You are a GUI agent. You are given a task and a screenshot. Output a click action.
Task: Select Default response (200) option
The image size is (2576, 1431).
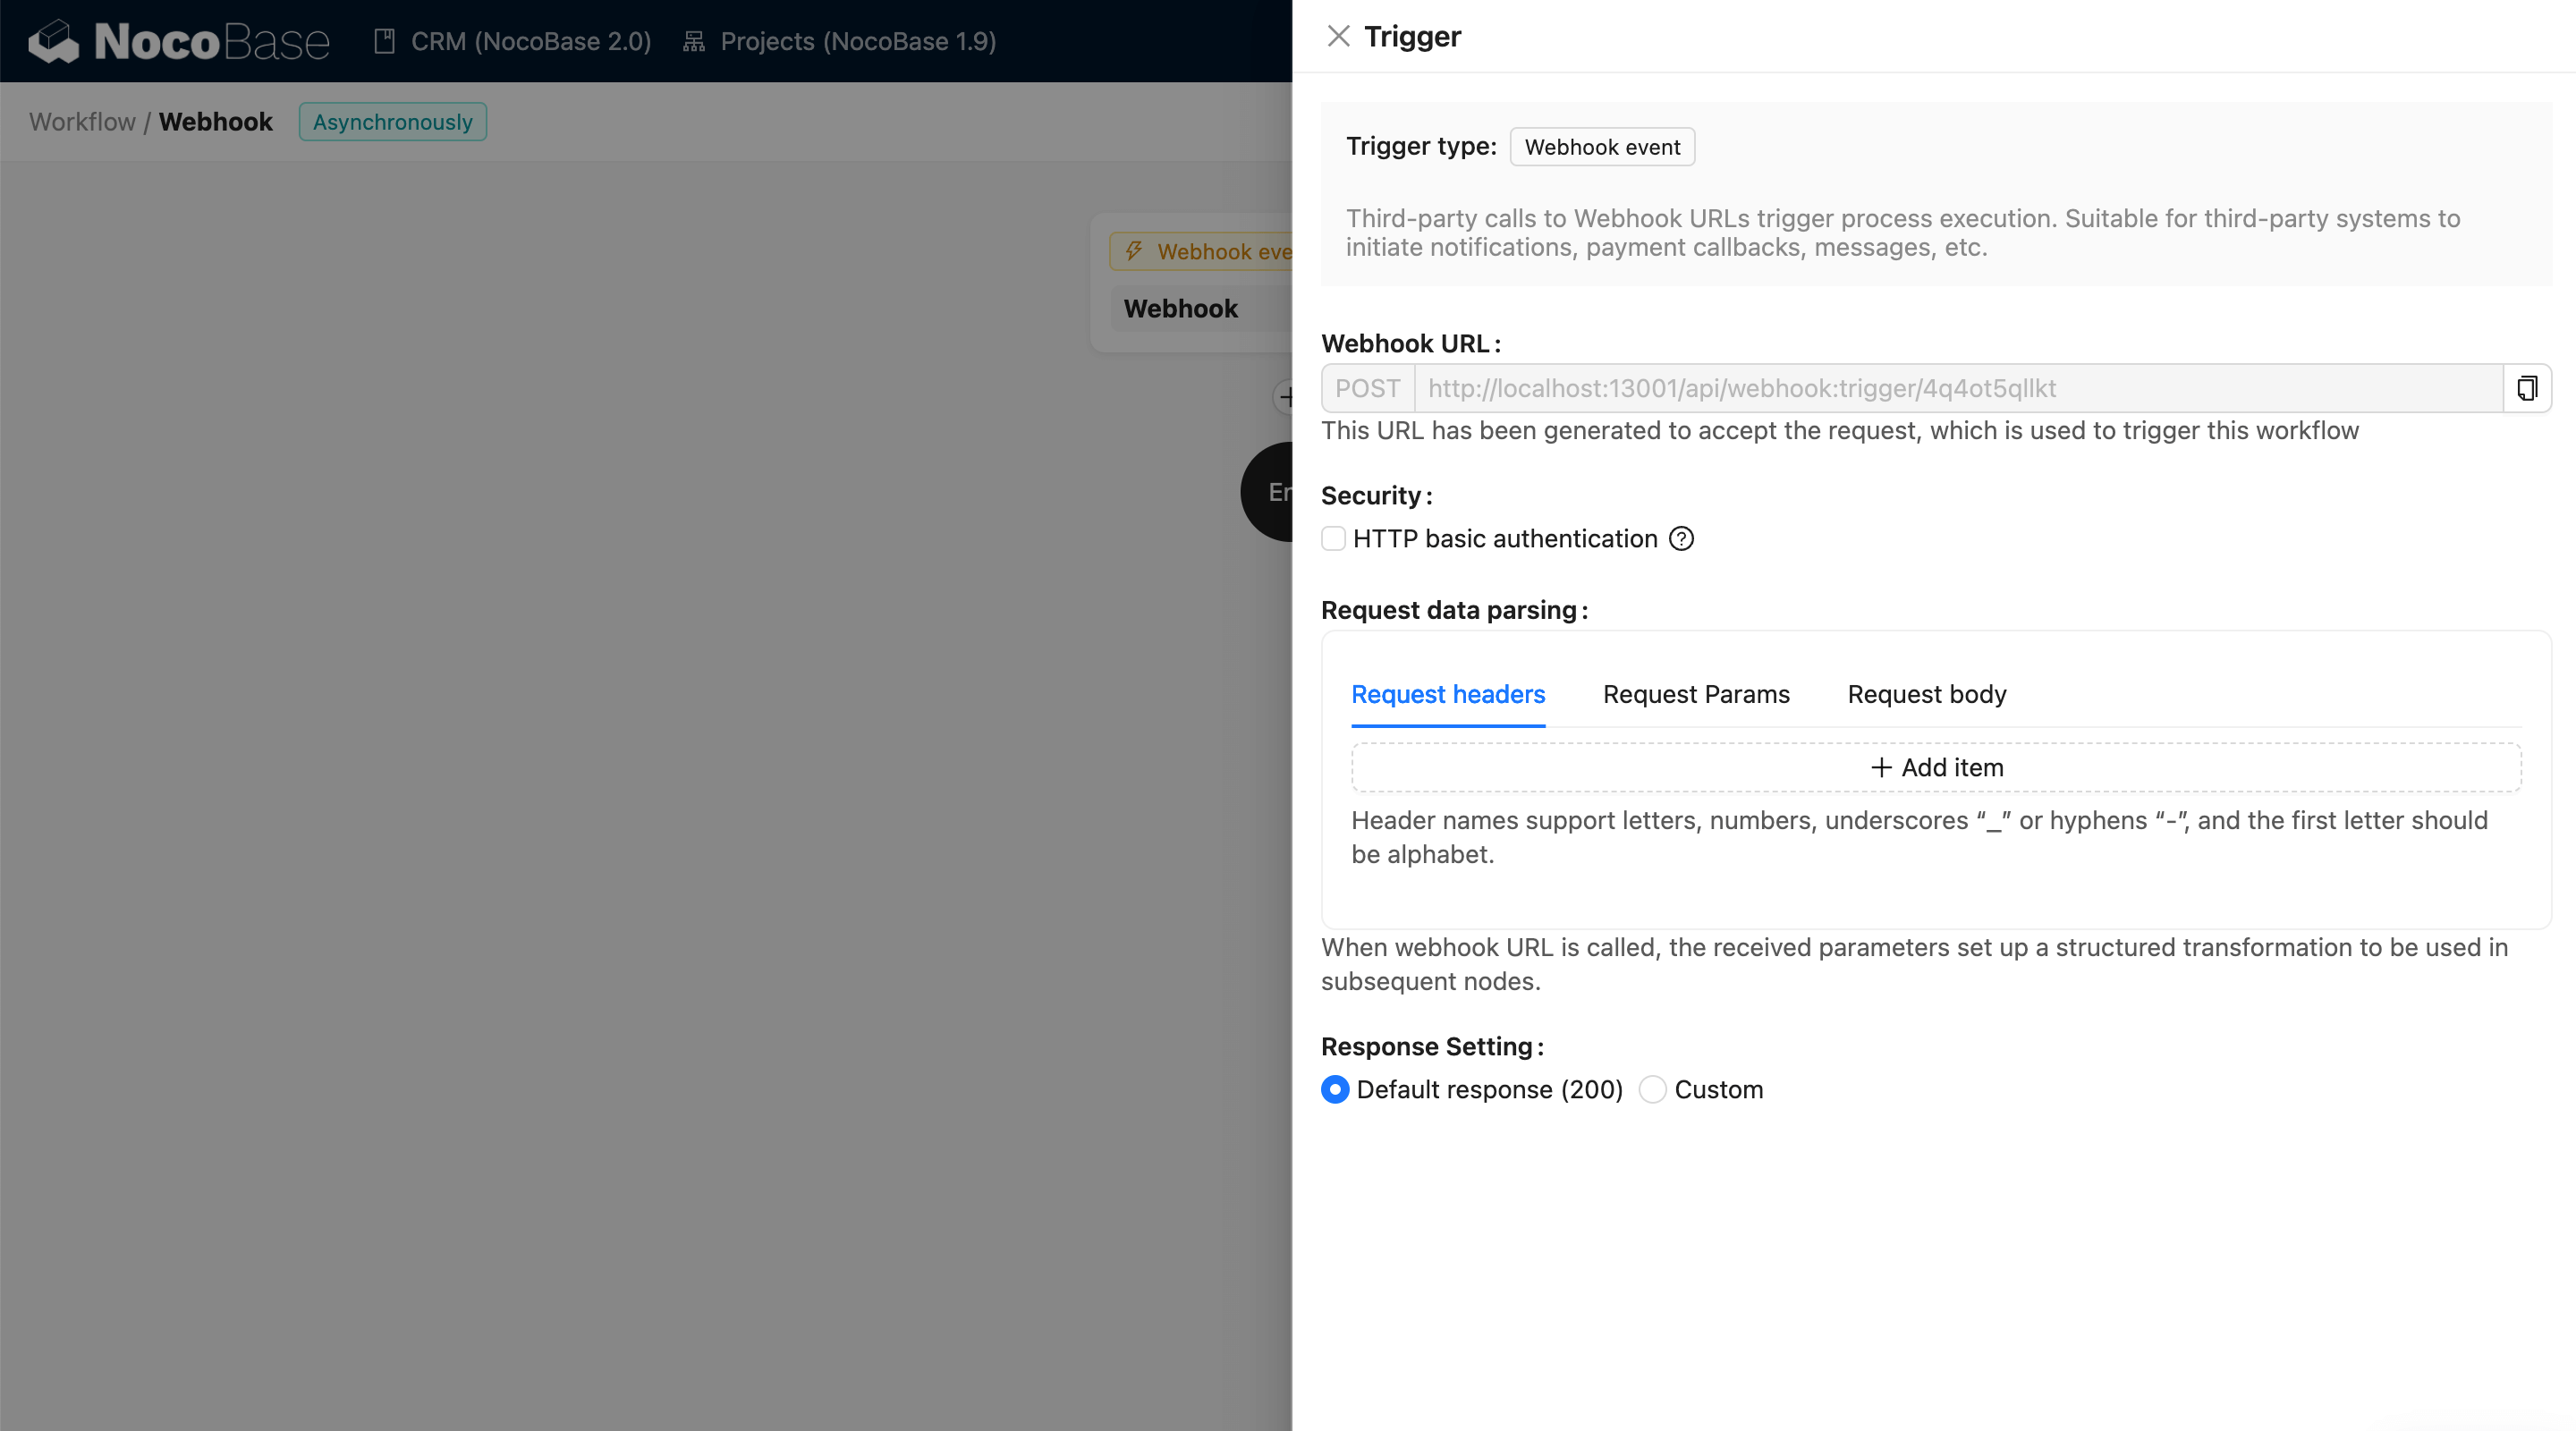point(1335,1089)
